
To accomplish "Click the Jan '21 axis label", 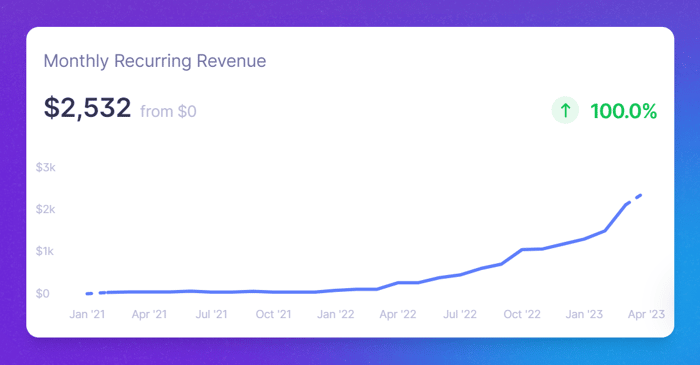I will 87,314.
